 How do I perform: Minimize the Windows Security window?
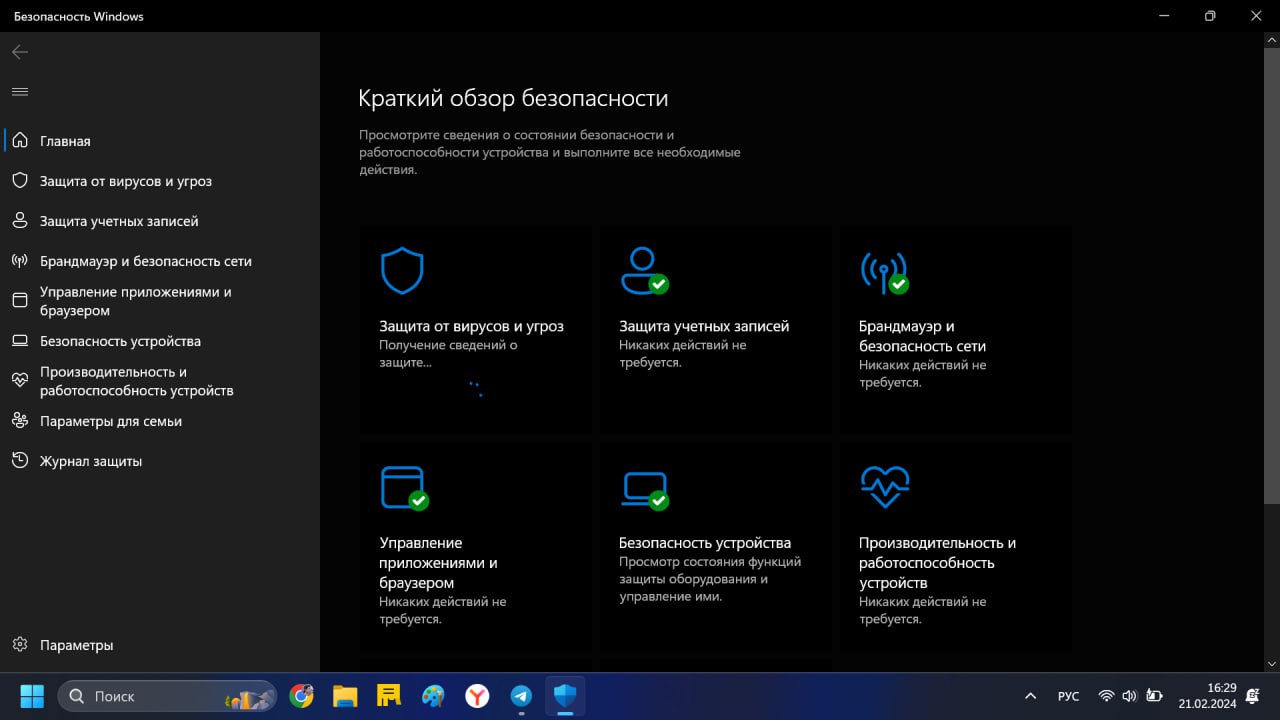pos(1164,16)
